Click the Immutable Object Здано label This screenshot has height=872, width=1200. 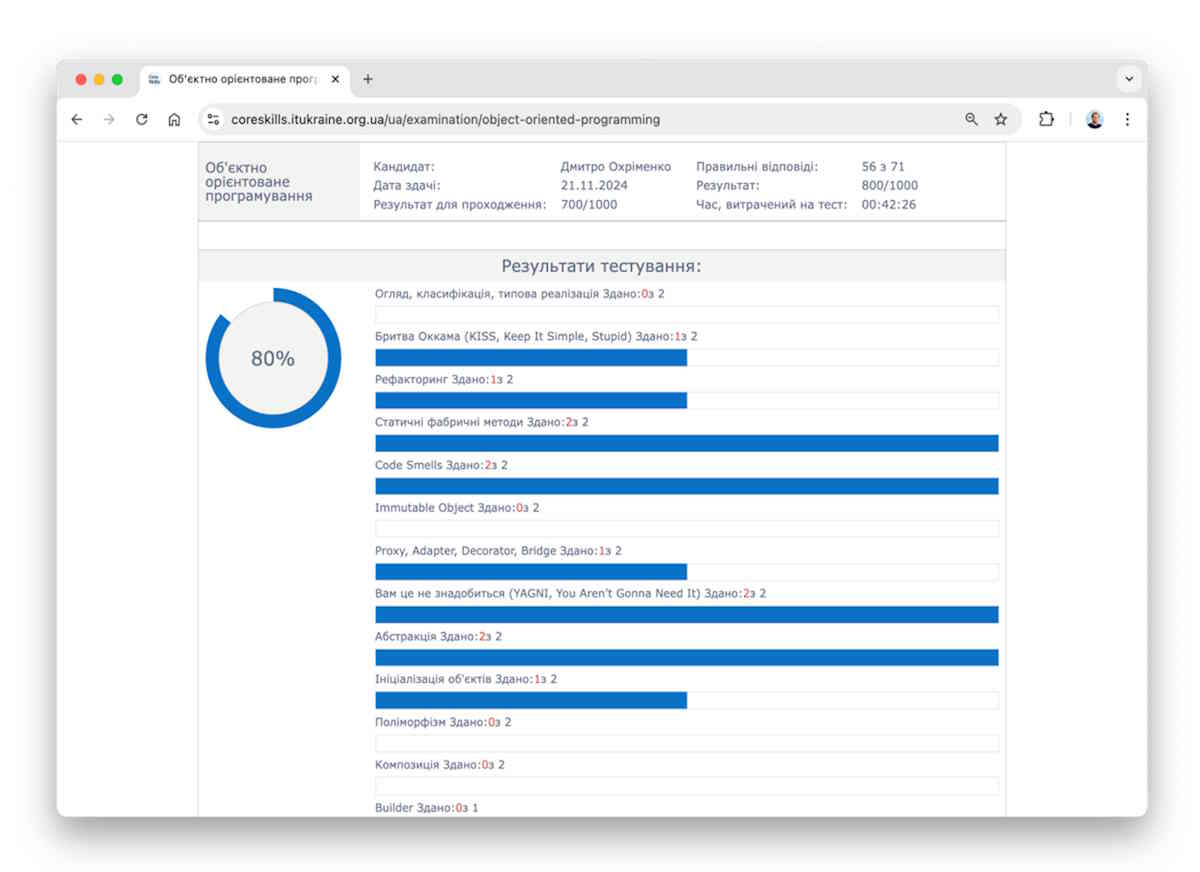[457, 508]
